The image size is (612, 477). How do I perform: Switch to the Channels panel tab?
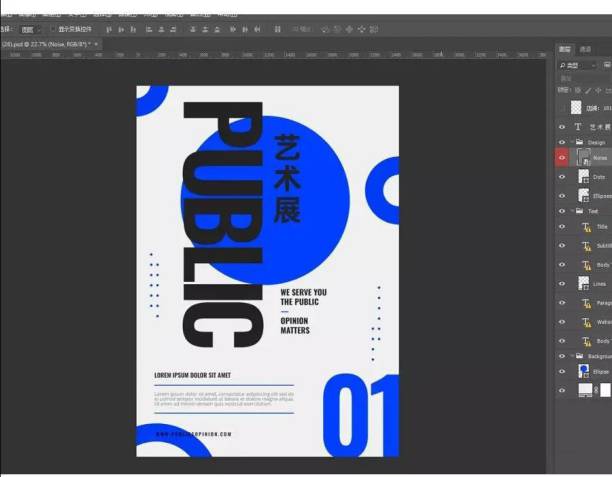[587, 48]
